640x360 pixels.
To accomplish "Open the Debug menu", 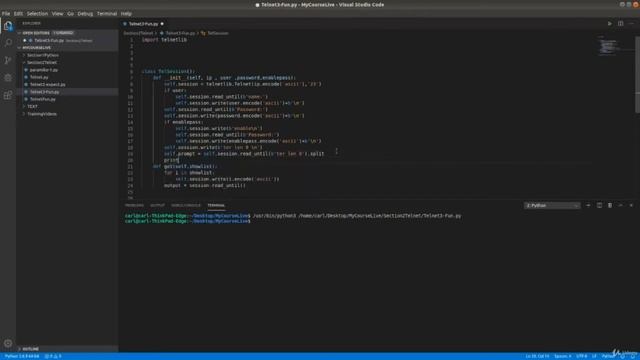I will click(85, 13).
